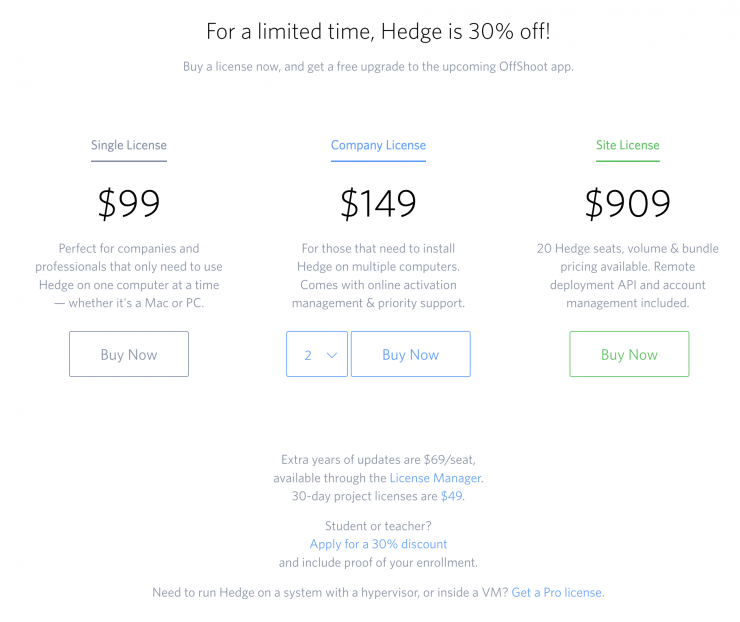Click the $99 price
The width and height of the screenshot is (740, 622).
click(x=129, y=204)
